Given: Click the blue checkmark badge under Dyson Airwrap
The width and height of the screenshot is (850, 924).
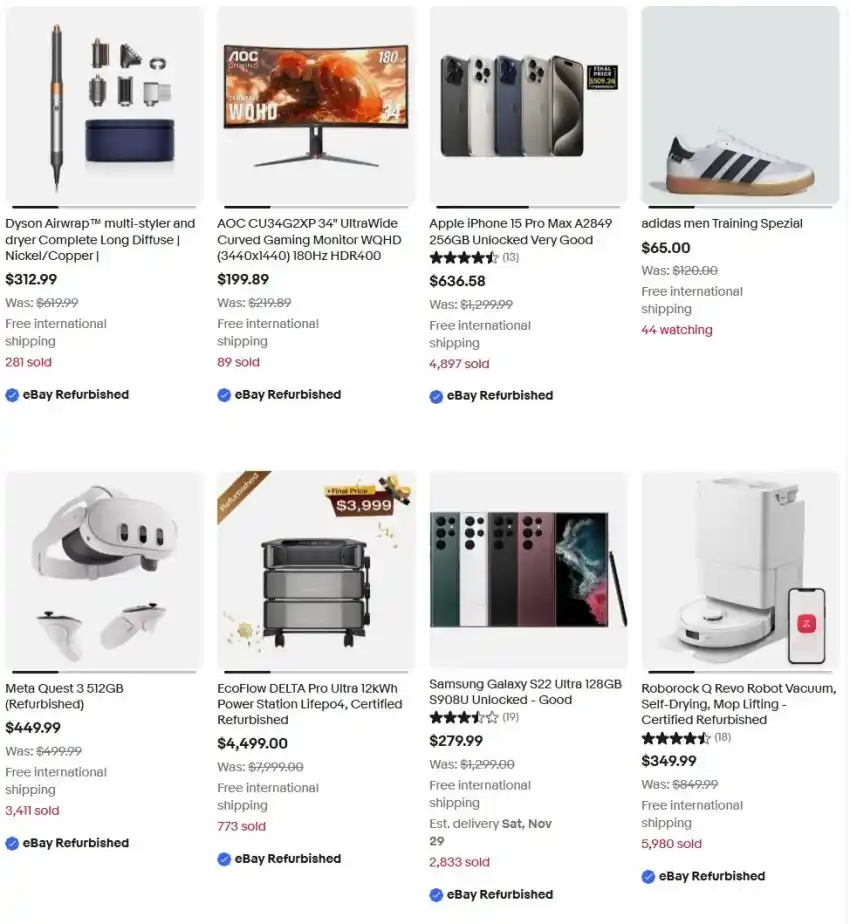Looking at the screenshot, I should pyautogui.click(x=12, y=394).
